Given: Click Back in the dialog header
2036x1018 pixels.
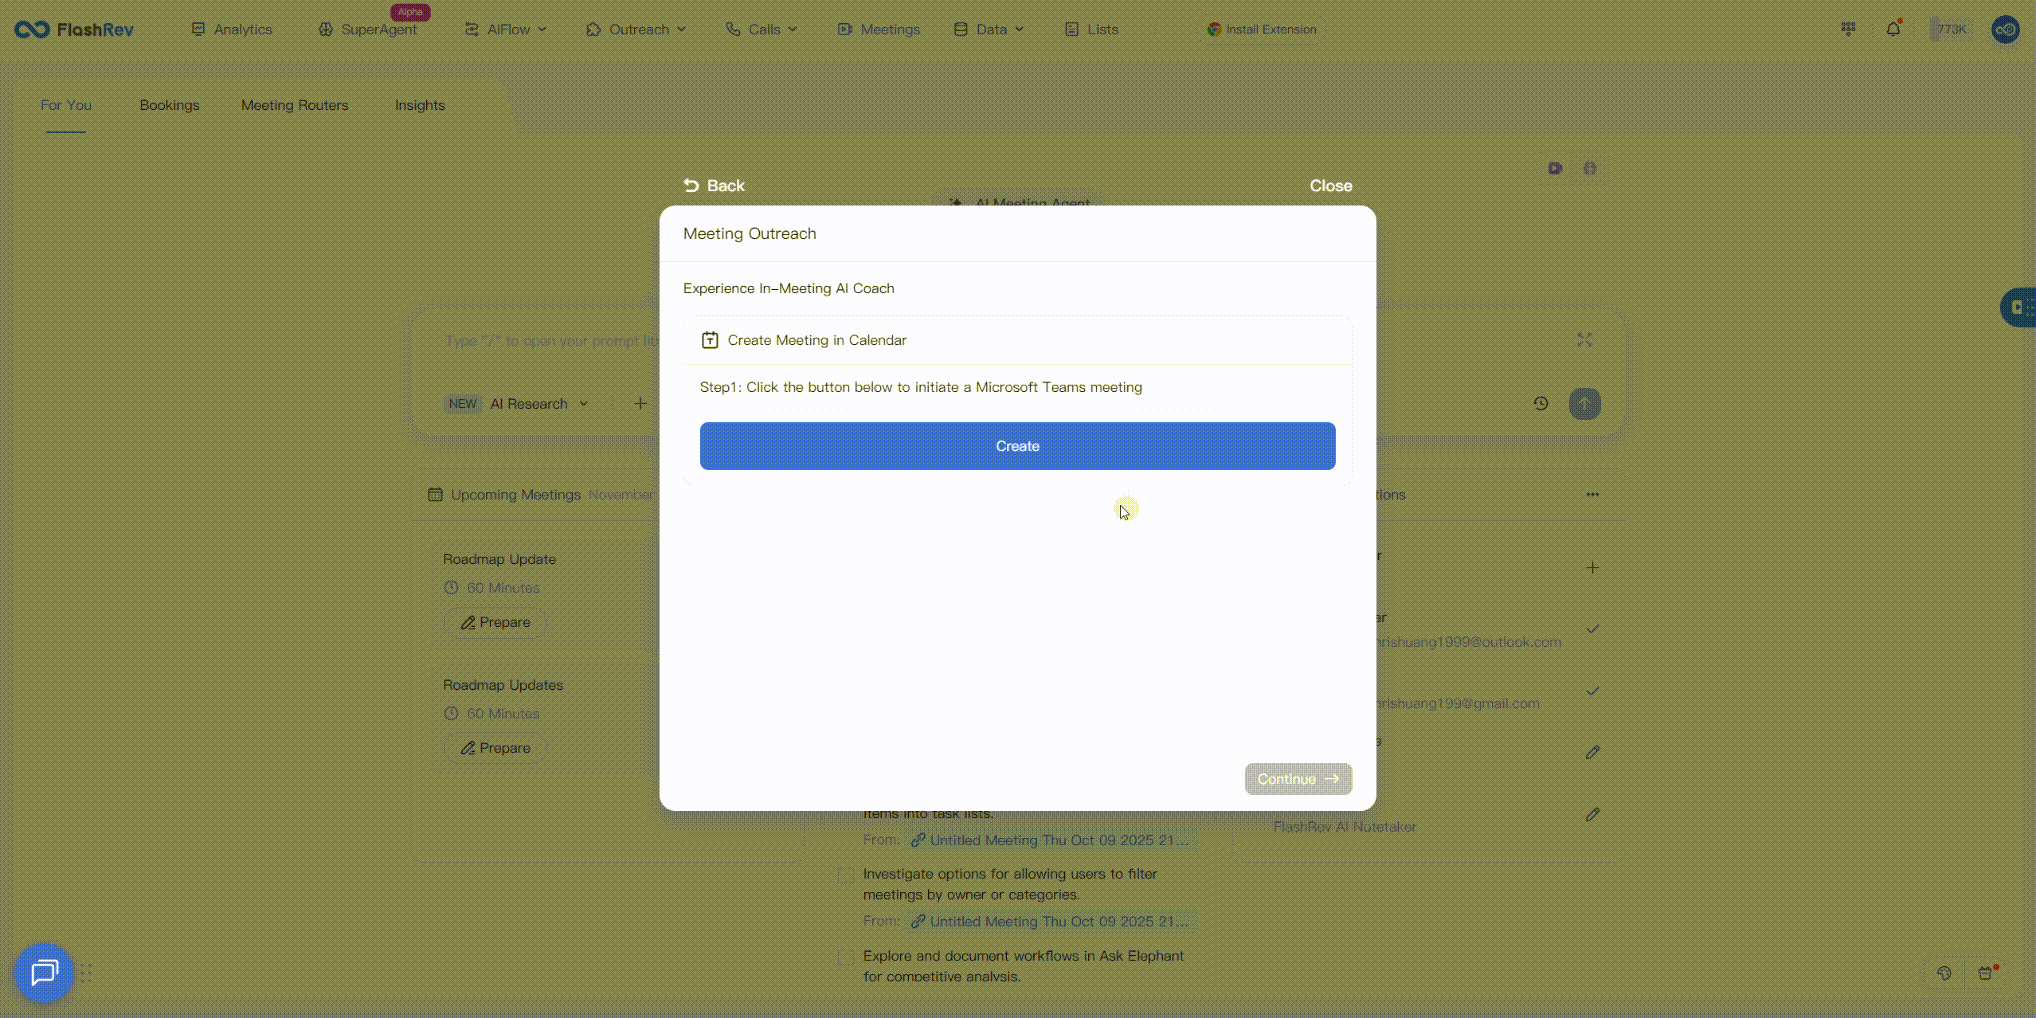Looking at the screenshot, I should (x=714, y=186).
